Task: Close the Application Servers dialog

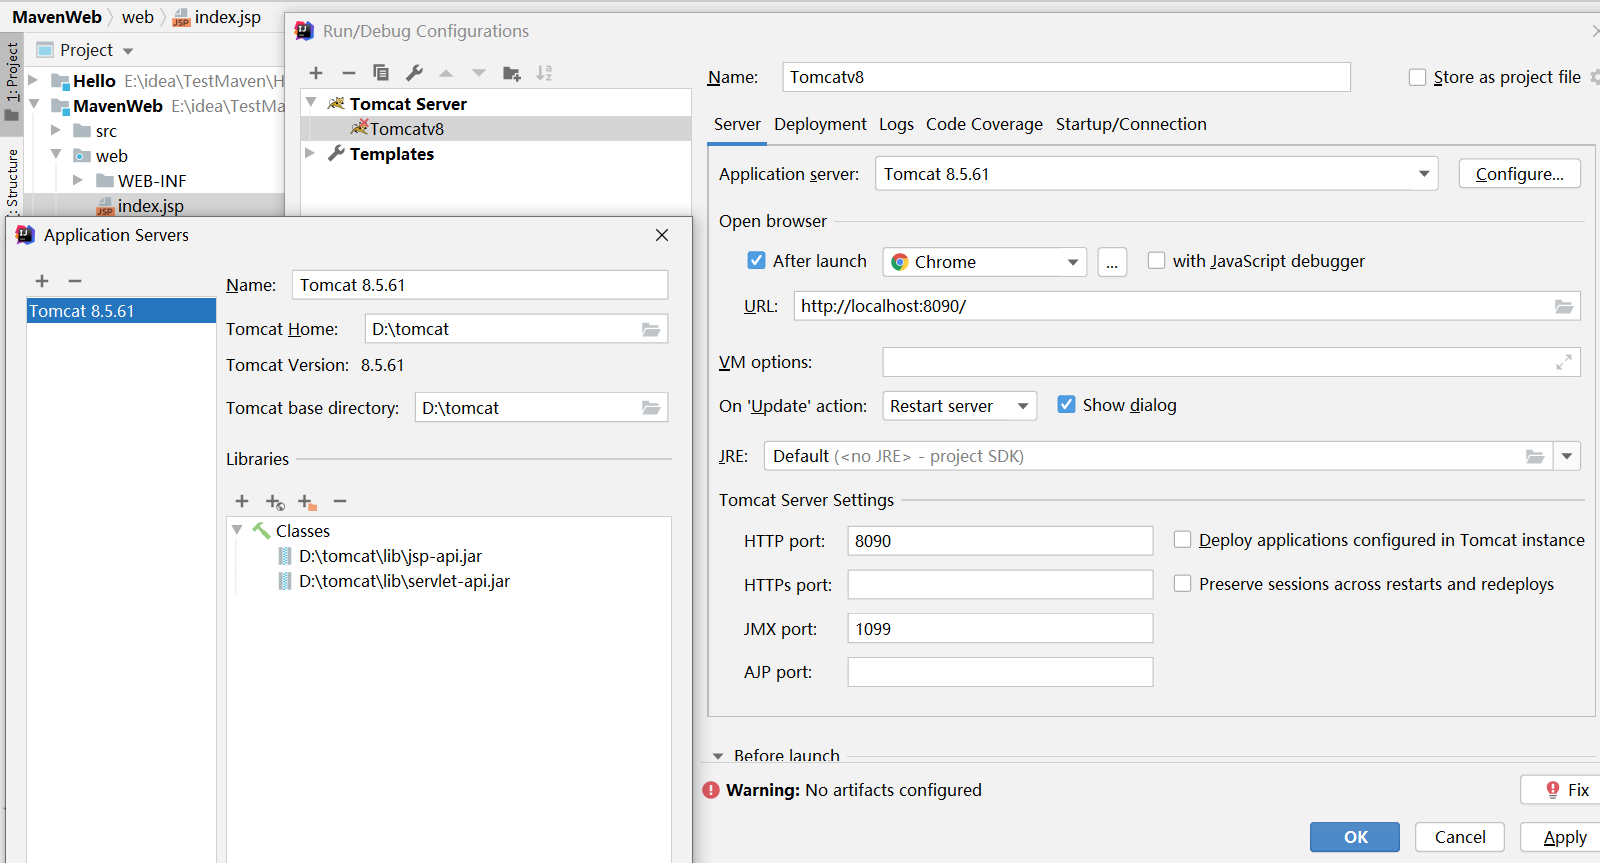Action: coord(662,235)
